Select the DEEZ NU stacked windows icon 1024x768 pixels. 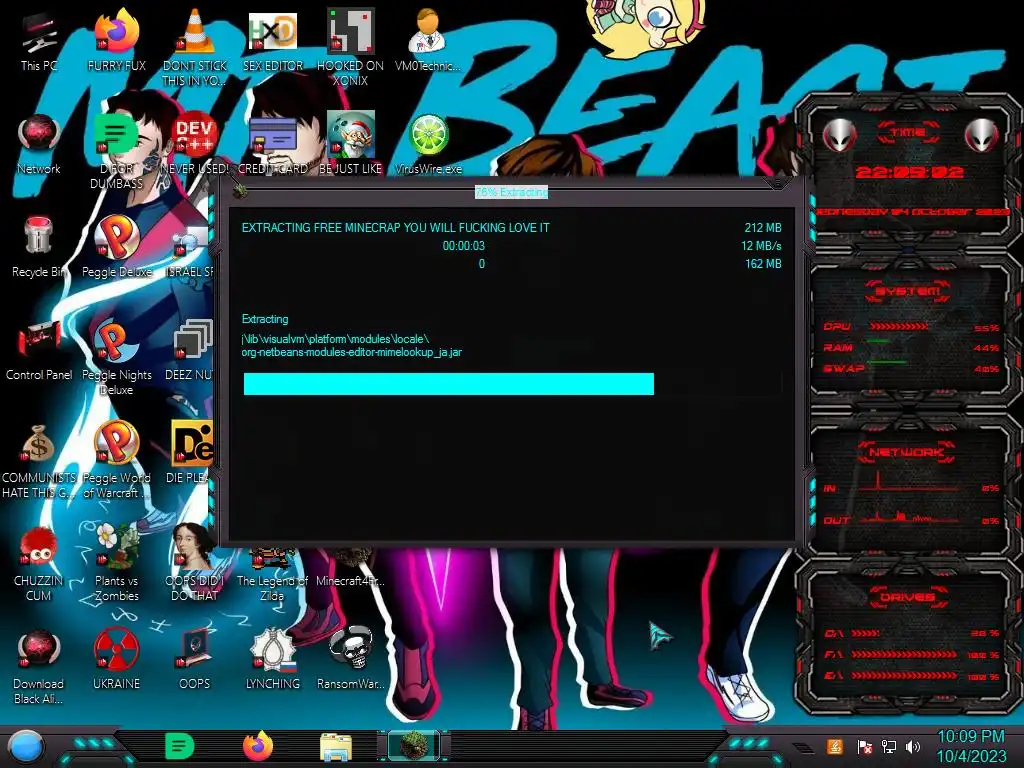(x=193, y=340)
